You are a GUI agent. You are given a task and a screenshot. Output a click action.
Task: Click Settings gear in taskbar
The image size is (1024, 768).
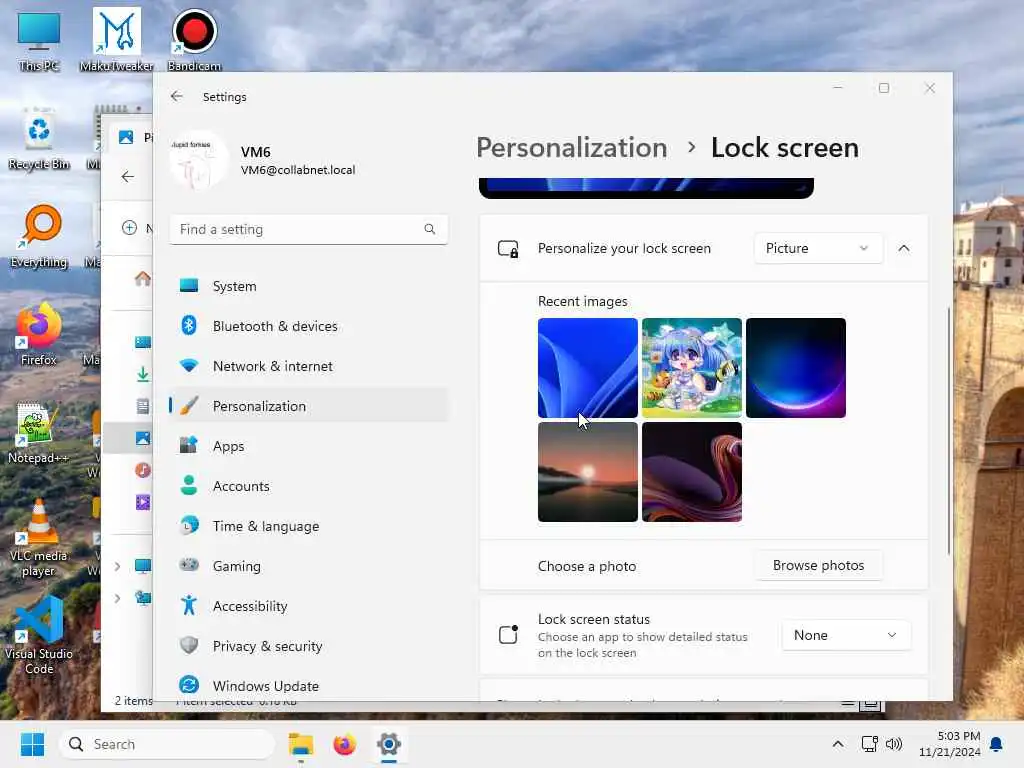point(389,744)
